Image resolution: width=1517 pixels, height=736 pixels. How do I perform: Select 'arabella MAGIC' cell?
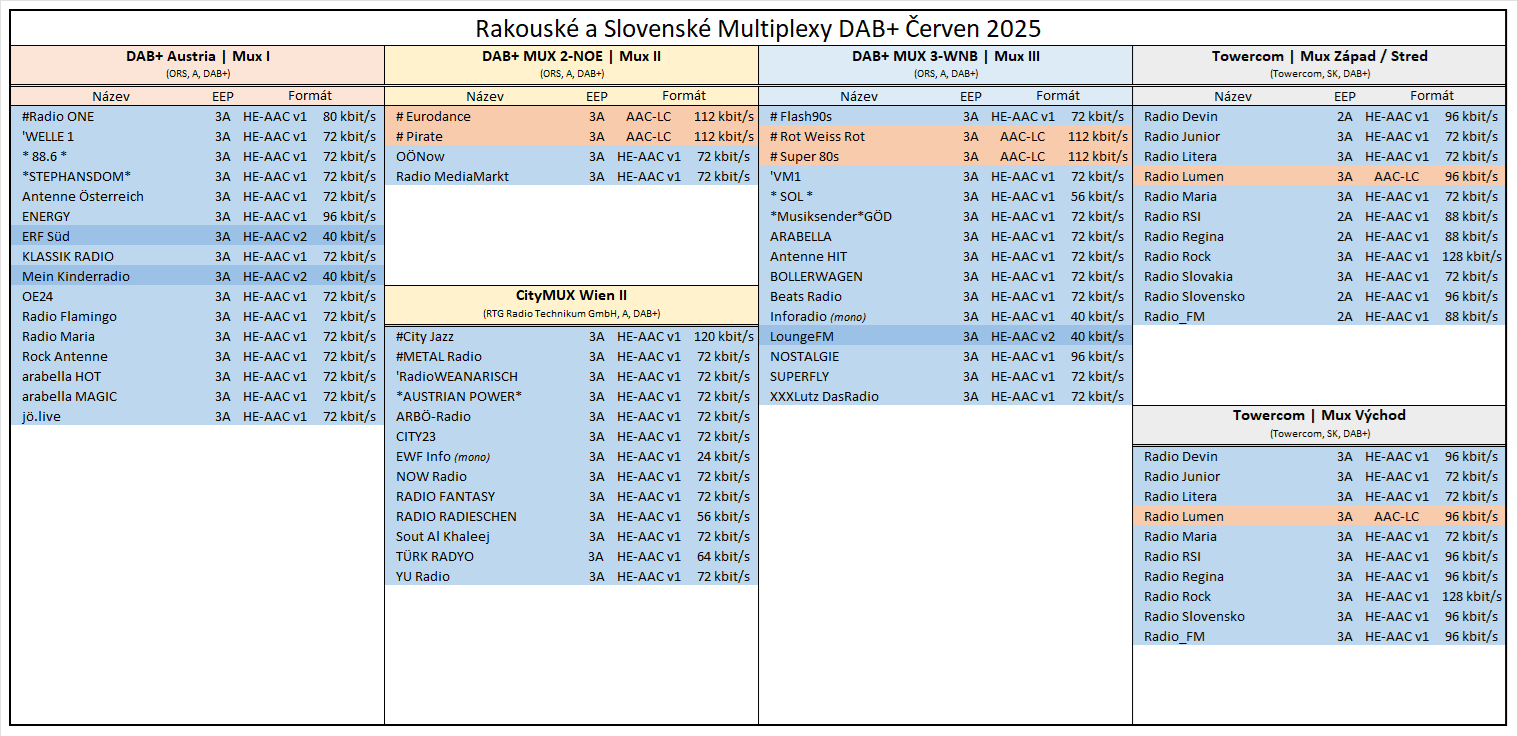pos(69,396)
